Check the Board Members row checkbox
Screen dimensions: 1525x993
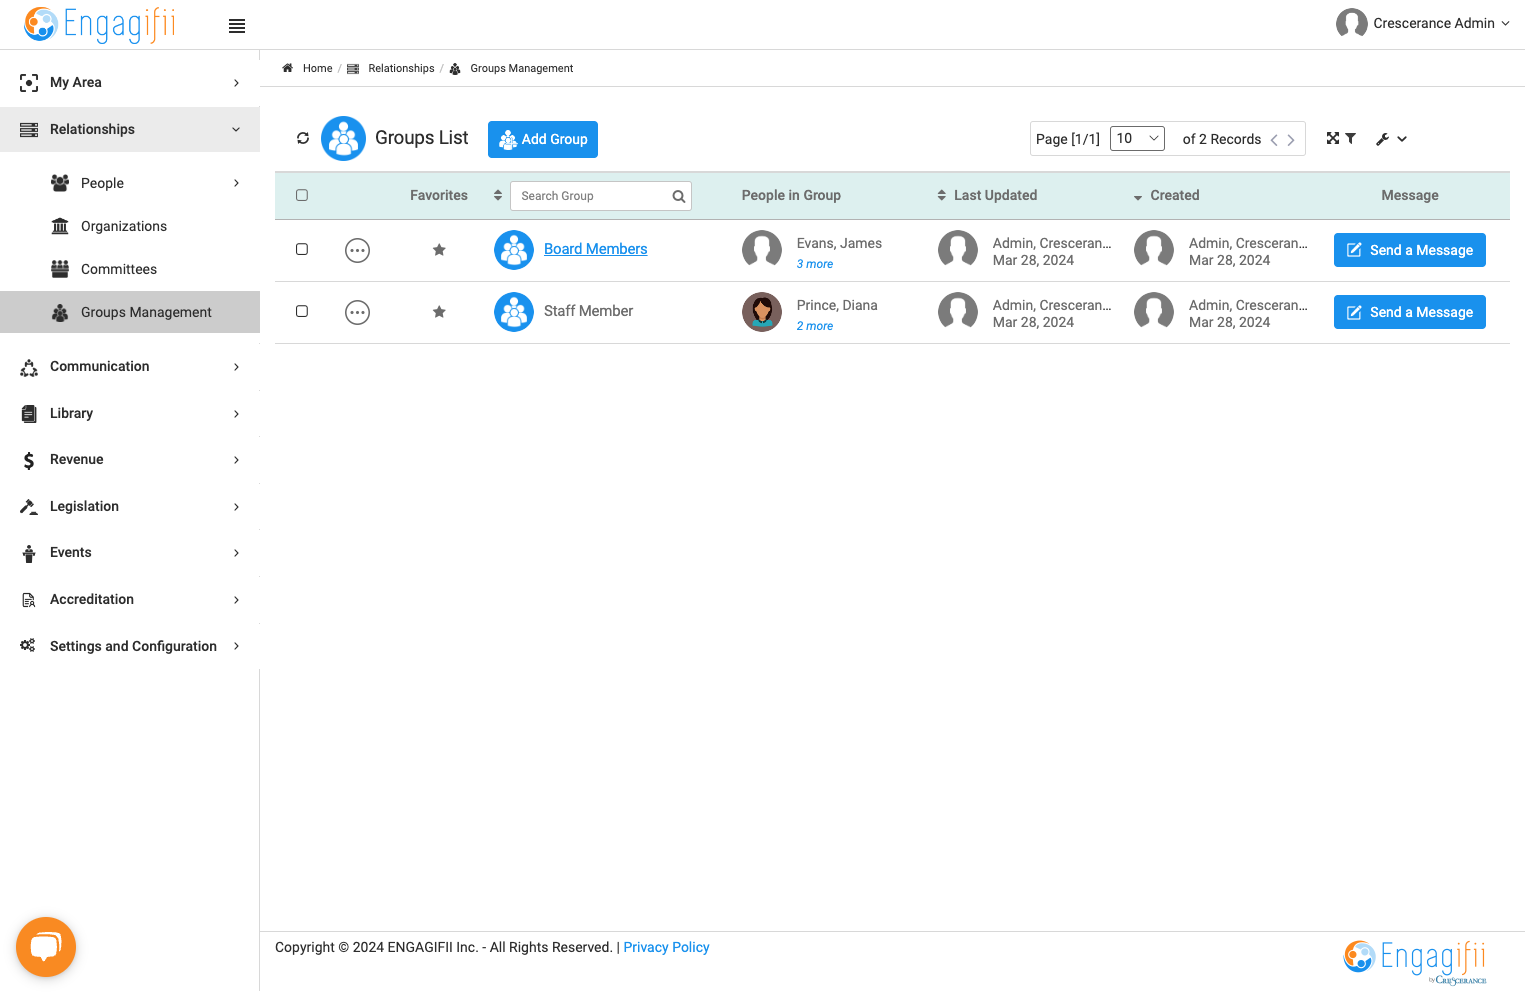point(302,249)
